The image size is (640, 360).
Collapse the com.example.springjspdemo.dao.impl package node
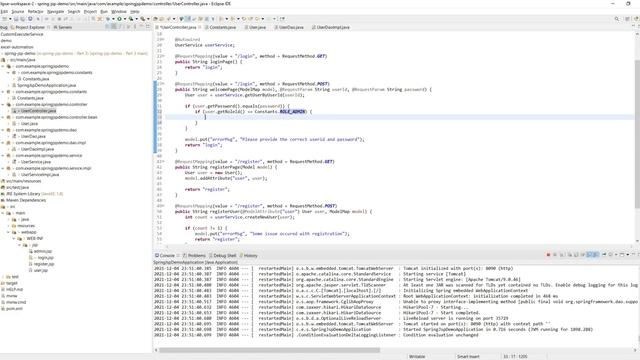(x=3, y=143)
